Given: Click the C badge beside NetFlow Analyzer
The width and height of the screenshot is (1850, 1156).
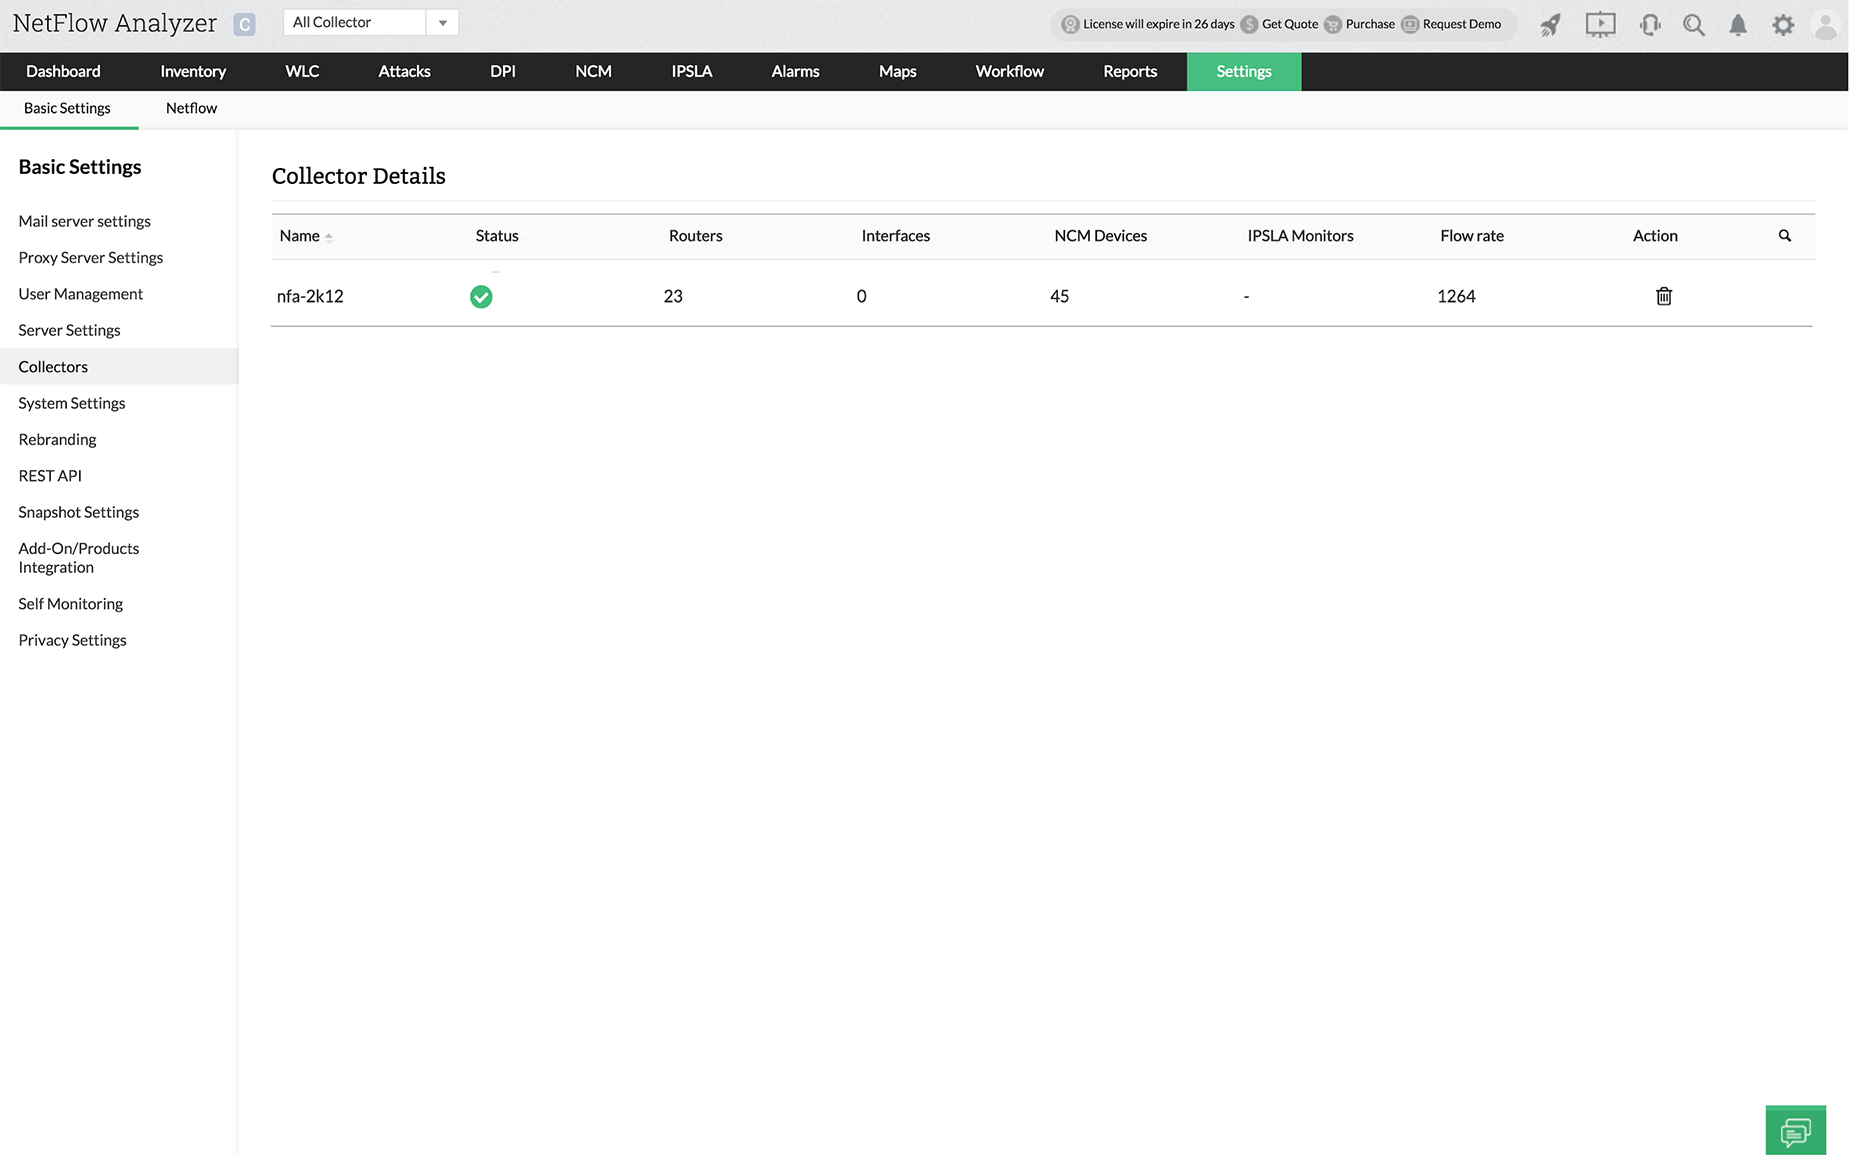Looking at the screenshot, I should pos(244,25).
